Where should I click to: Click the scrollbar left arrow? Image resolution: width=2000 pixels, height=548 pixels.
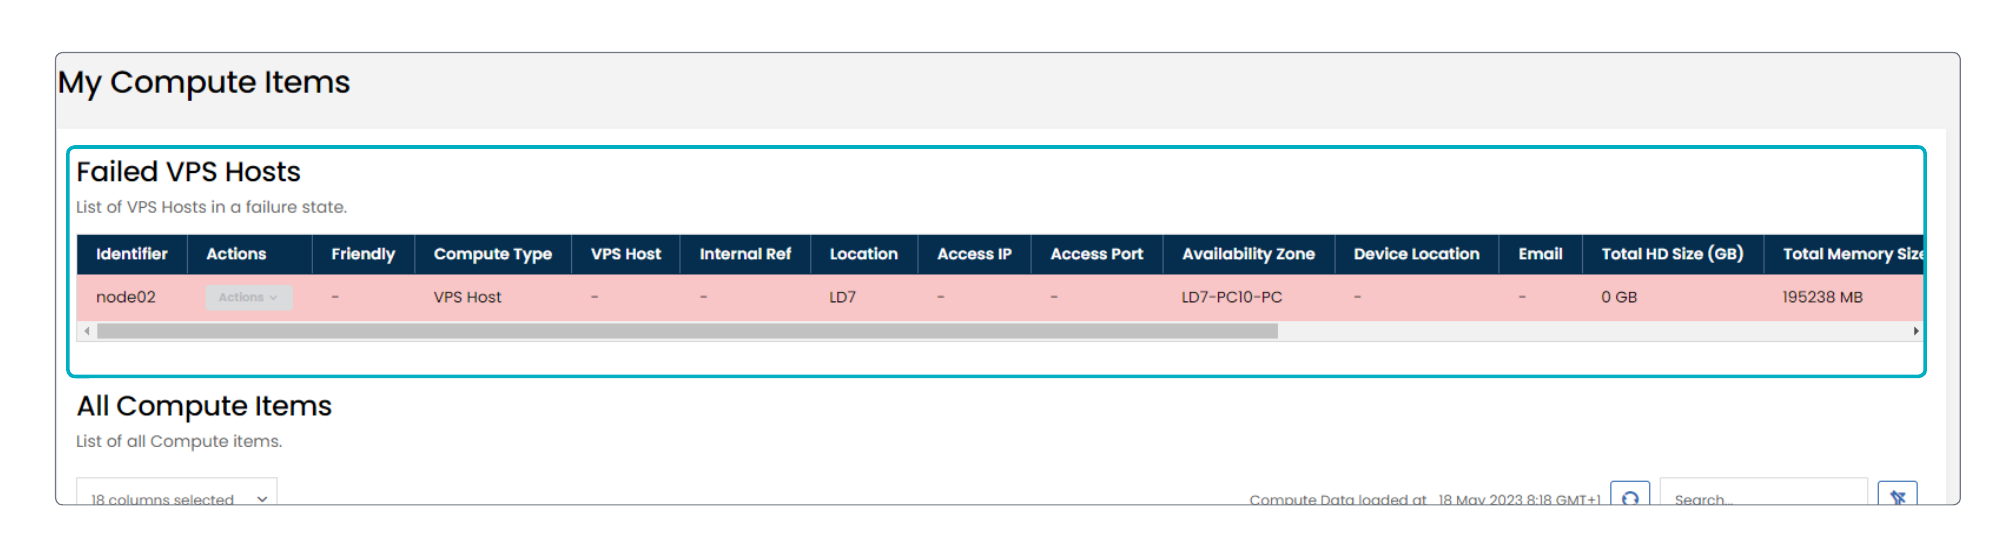pos(87,331)
